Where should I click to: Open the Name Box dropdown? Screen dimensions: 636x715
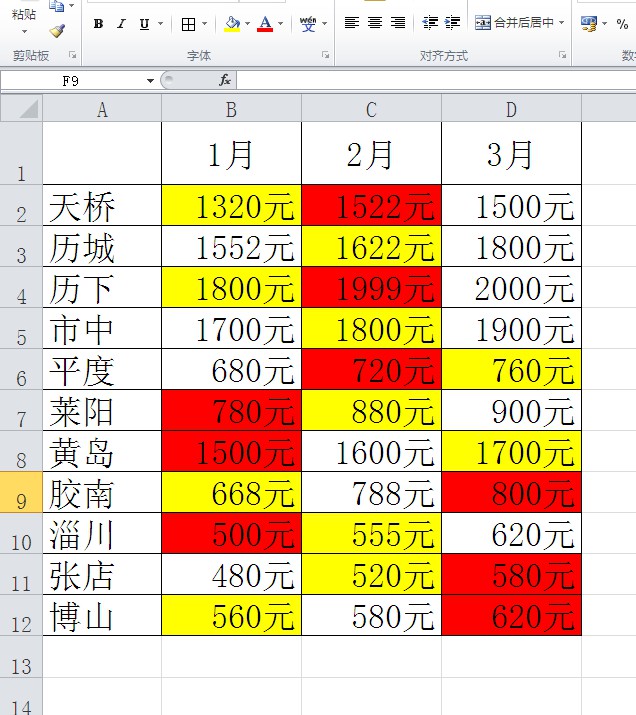coord(150,81)
